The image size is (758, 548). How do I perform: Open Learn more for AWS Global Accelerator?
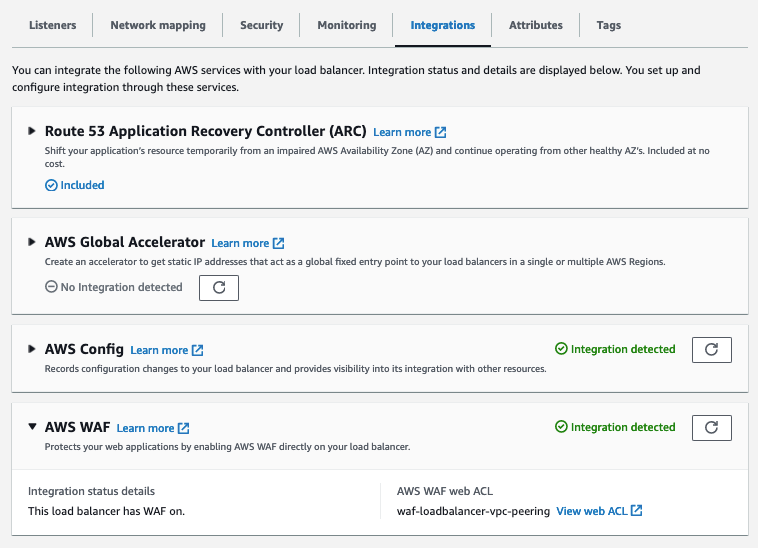coord(248,243)
